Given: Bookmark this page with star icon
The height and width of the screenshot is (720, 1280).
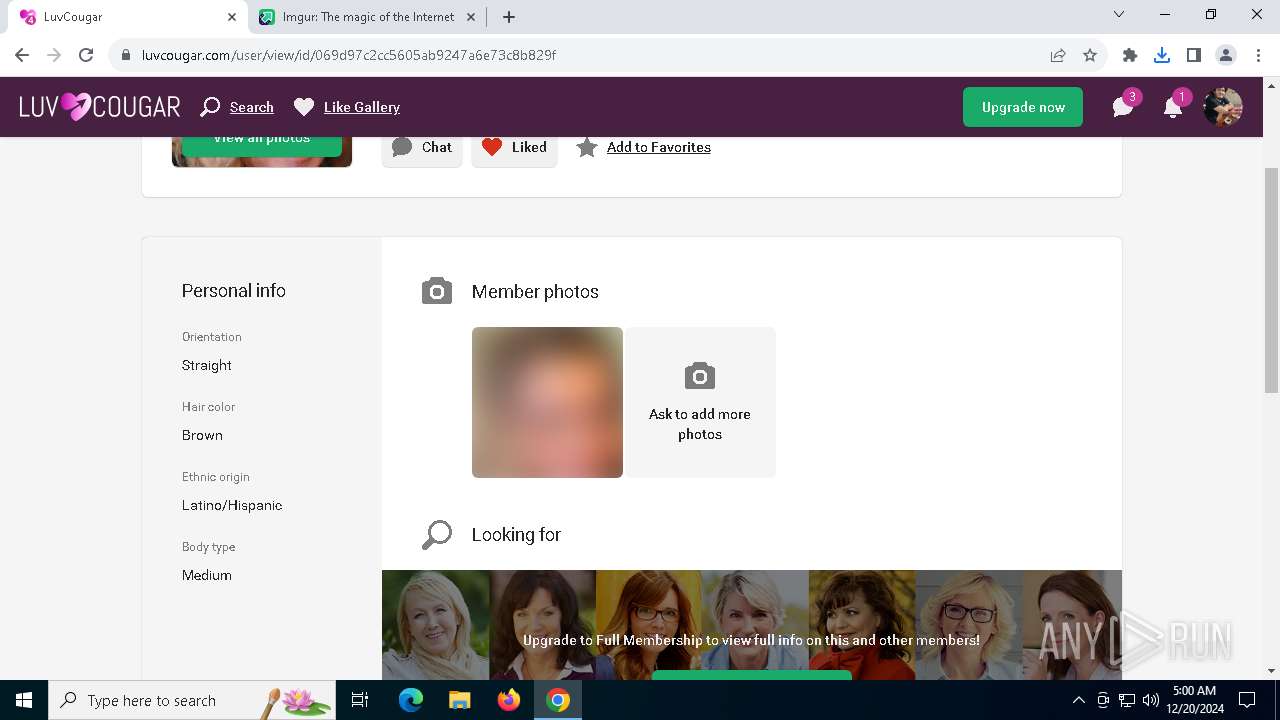Looking at the screenshot, I should click(1090, 55).
